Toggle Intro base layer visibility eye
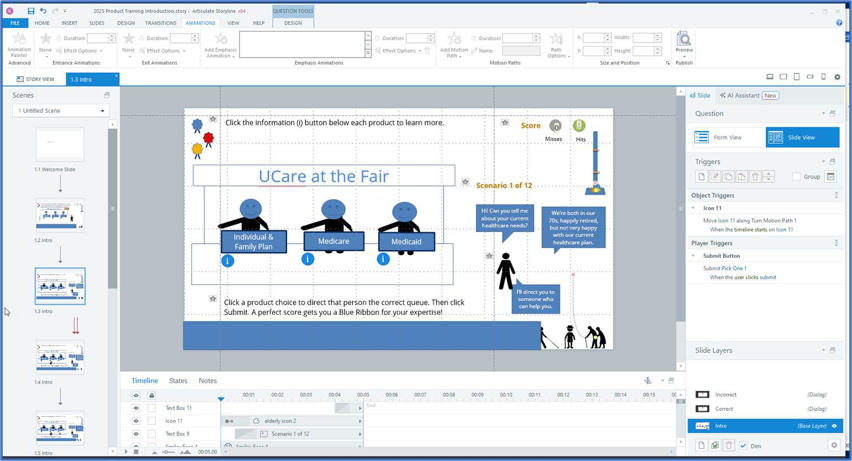Image resolution: width=852 pixels, height=461 pixels. (x=834, y=426)
